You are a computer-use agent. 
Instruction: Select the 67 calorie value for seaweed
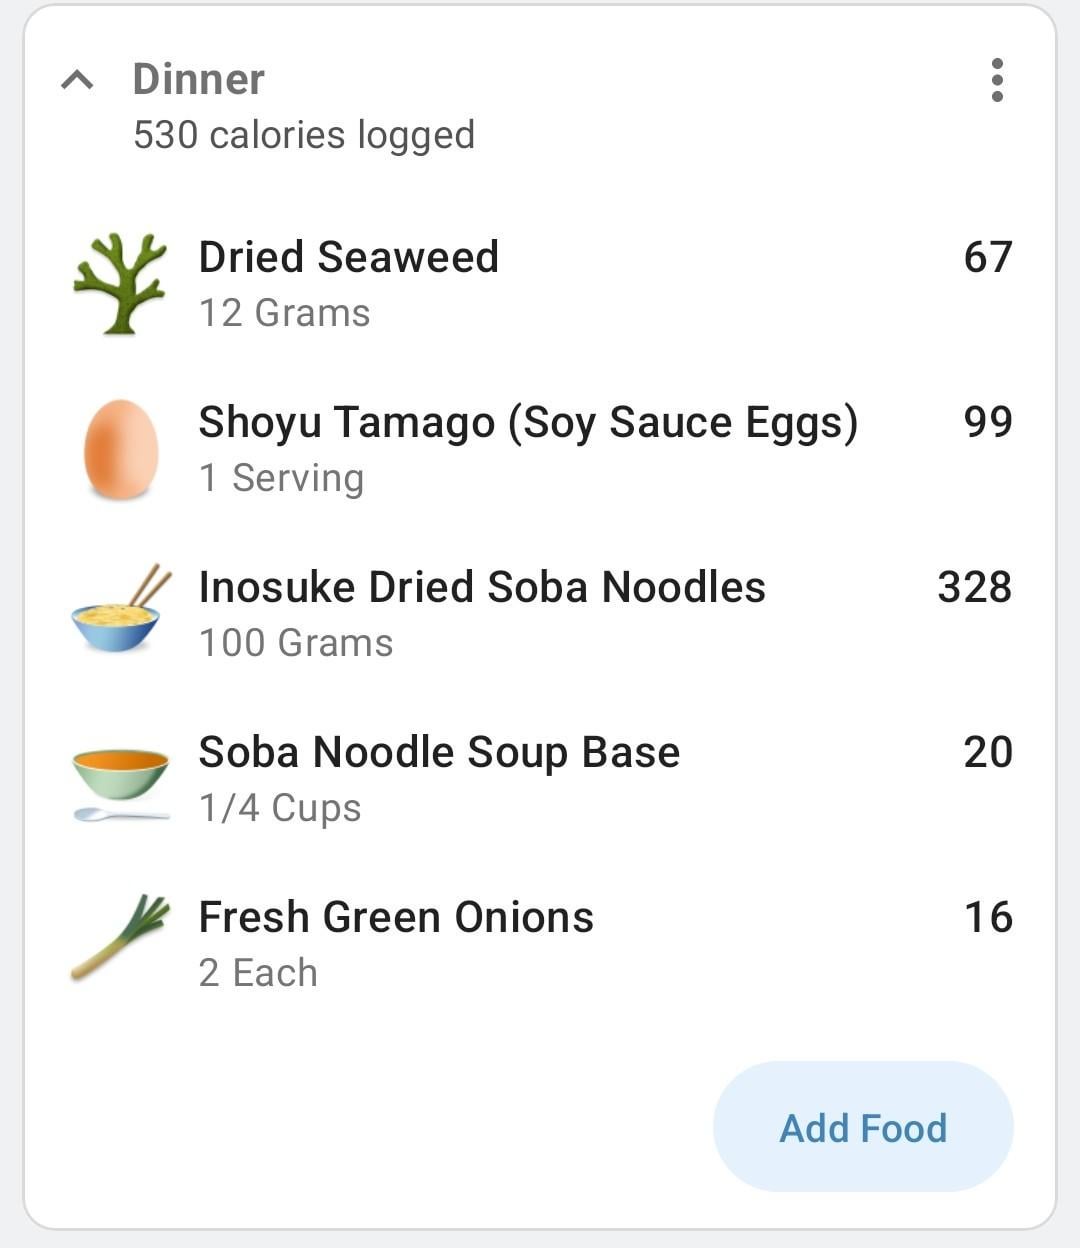[x=988, y=257]
